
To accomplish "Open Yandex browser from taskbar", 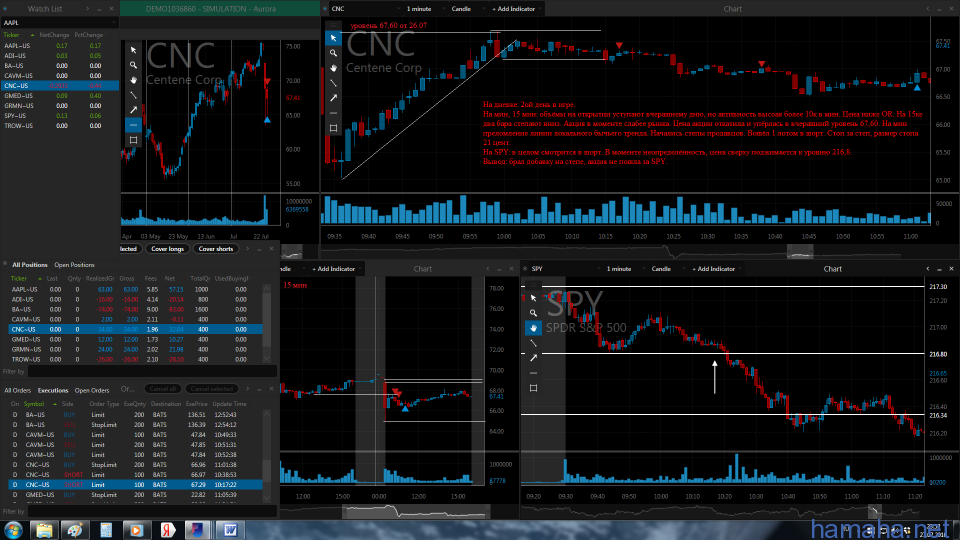I will 167,530.
